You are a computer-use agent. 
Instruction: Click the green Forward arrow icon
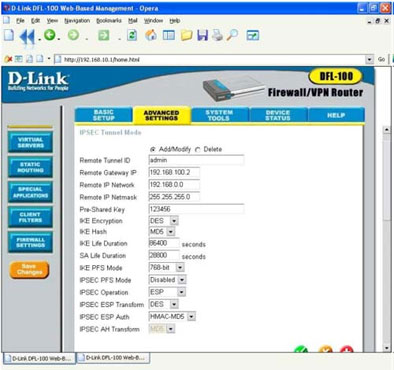[73, 35]
